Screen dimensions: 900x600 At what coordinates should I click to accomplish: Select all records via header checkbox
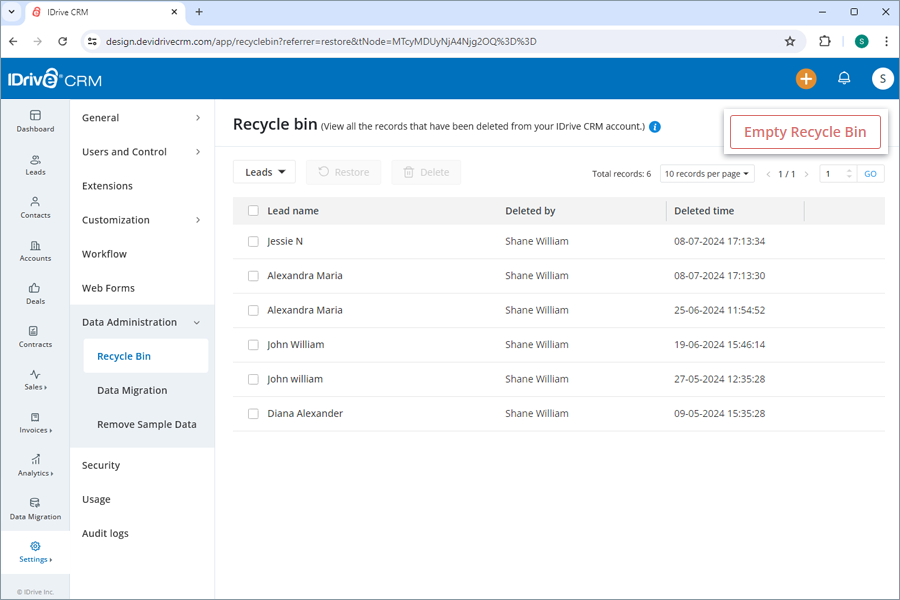click(253, 210)
